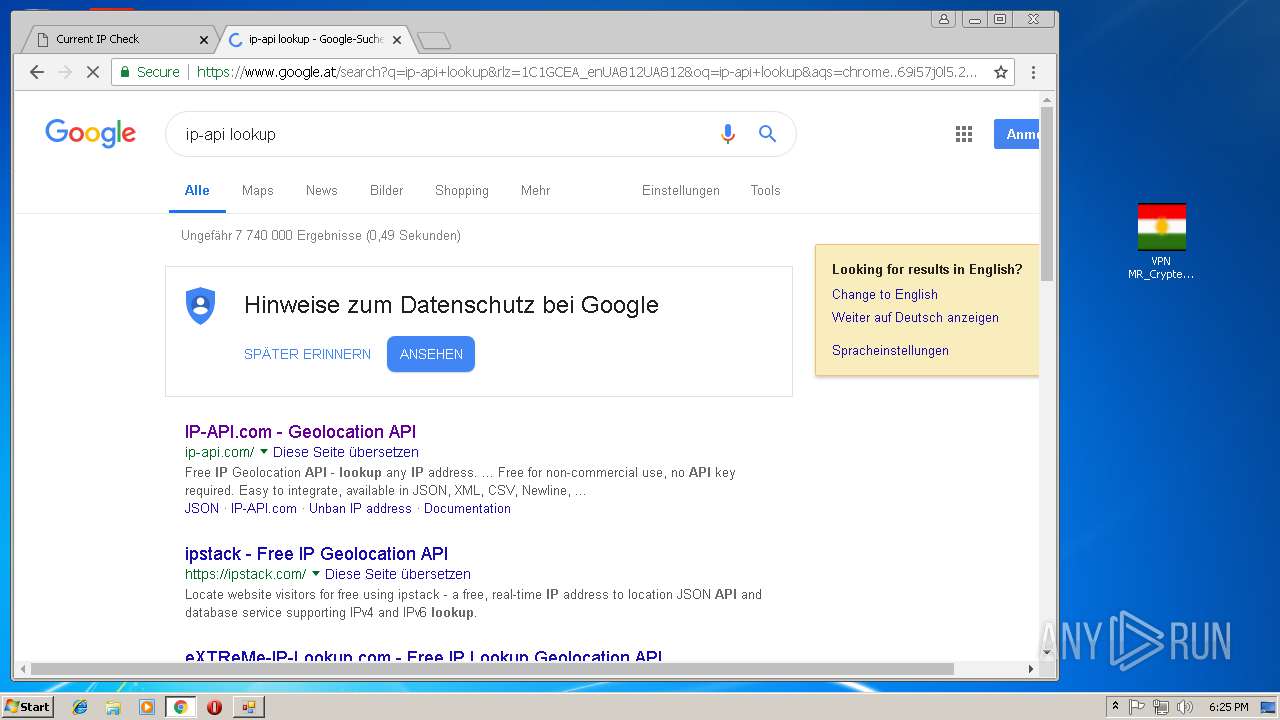
Task: Click the Chrome back arrow
Action: pos(37,72)
